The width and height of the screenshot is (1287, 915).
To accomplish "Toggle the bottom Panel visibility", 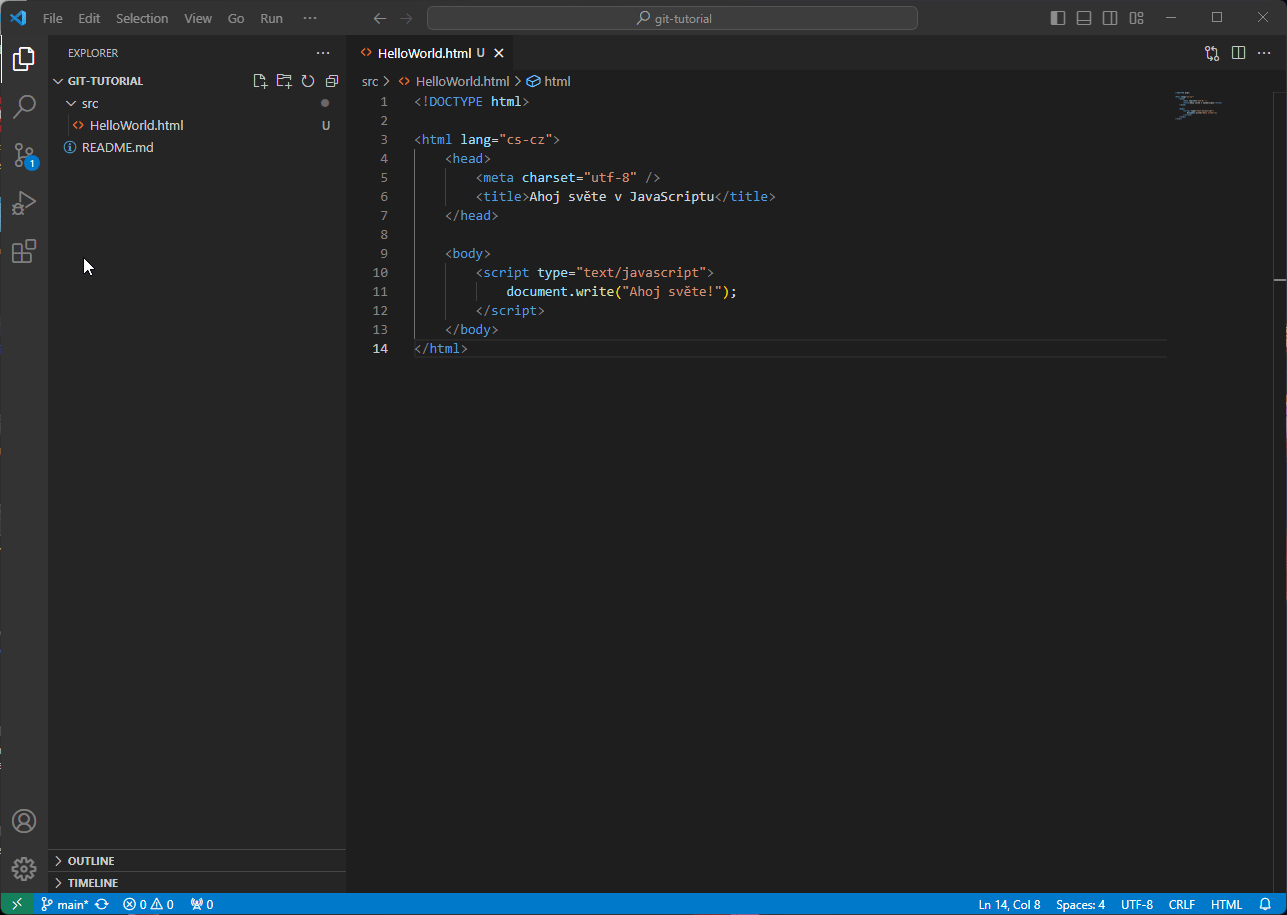I will point(1083,17).
